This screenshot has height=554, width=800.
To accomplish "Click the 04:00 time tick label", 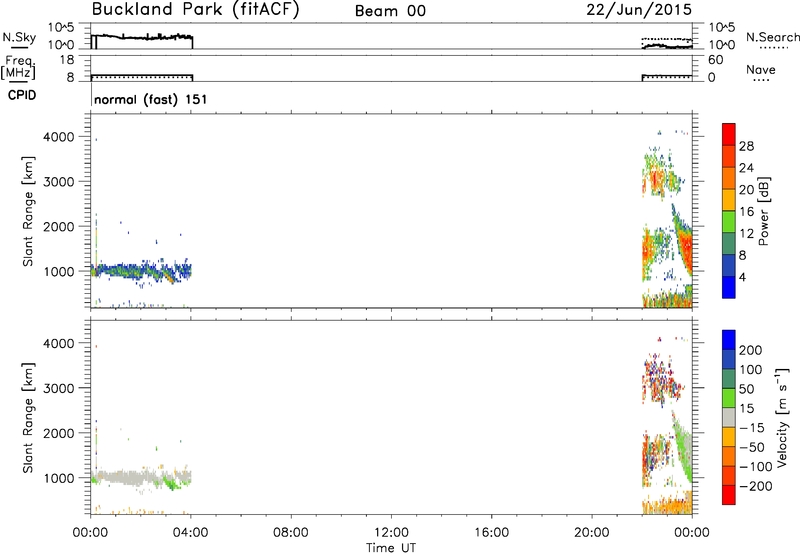I will (190, 533).
